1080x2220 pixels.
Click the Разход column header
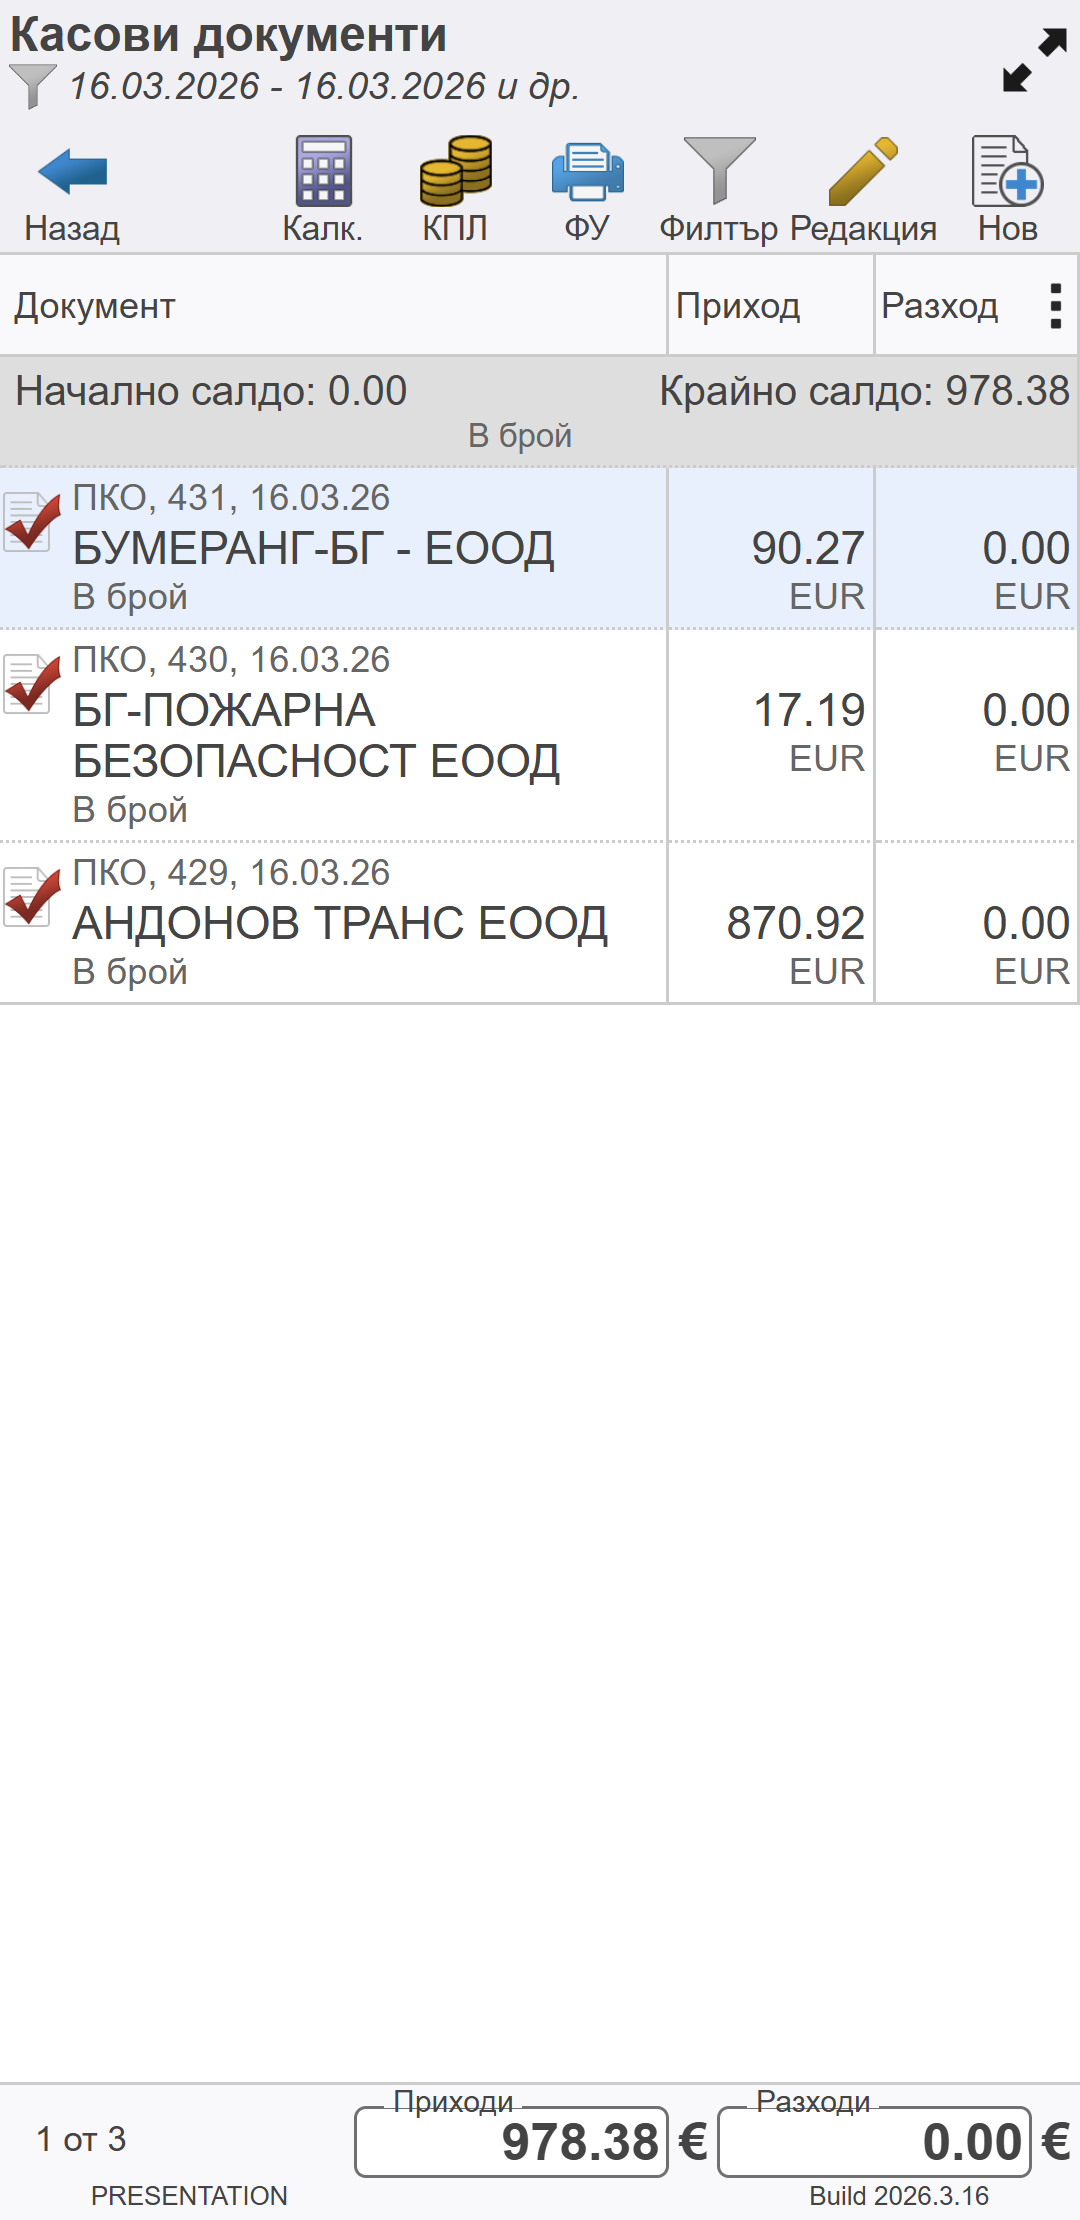click(x=940, y=306)
